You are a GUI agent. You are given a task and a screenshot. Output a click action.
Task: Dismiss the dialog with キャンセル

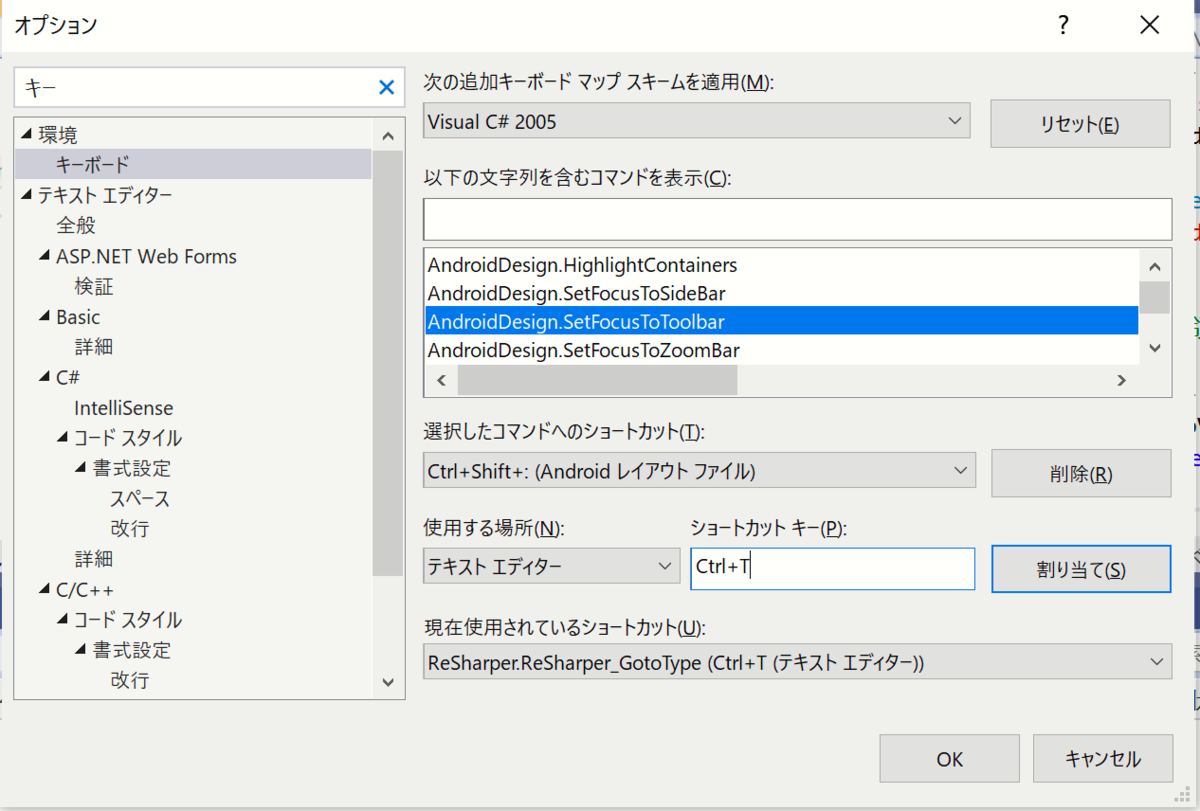pos(1102,758)
